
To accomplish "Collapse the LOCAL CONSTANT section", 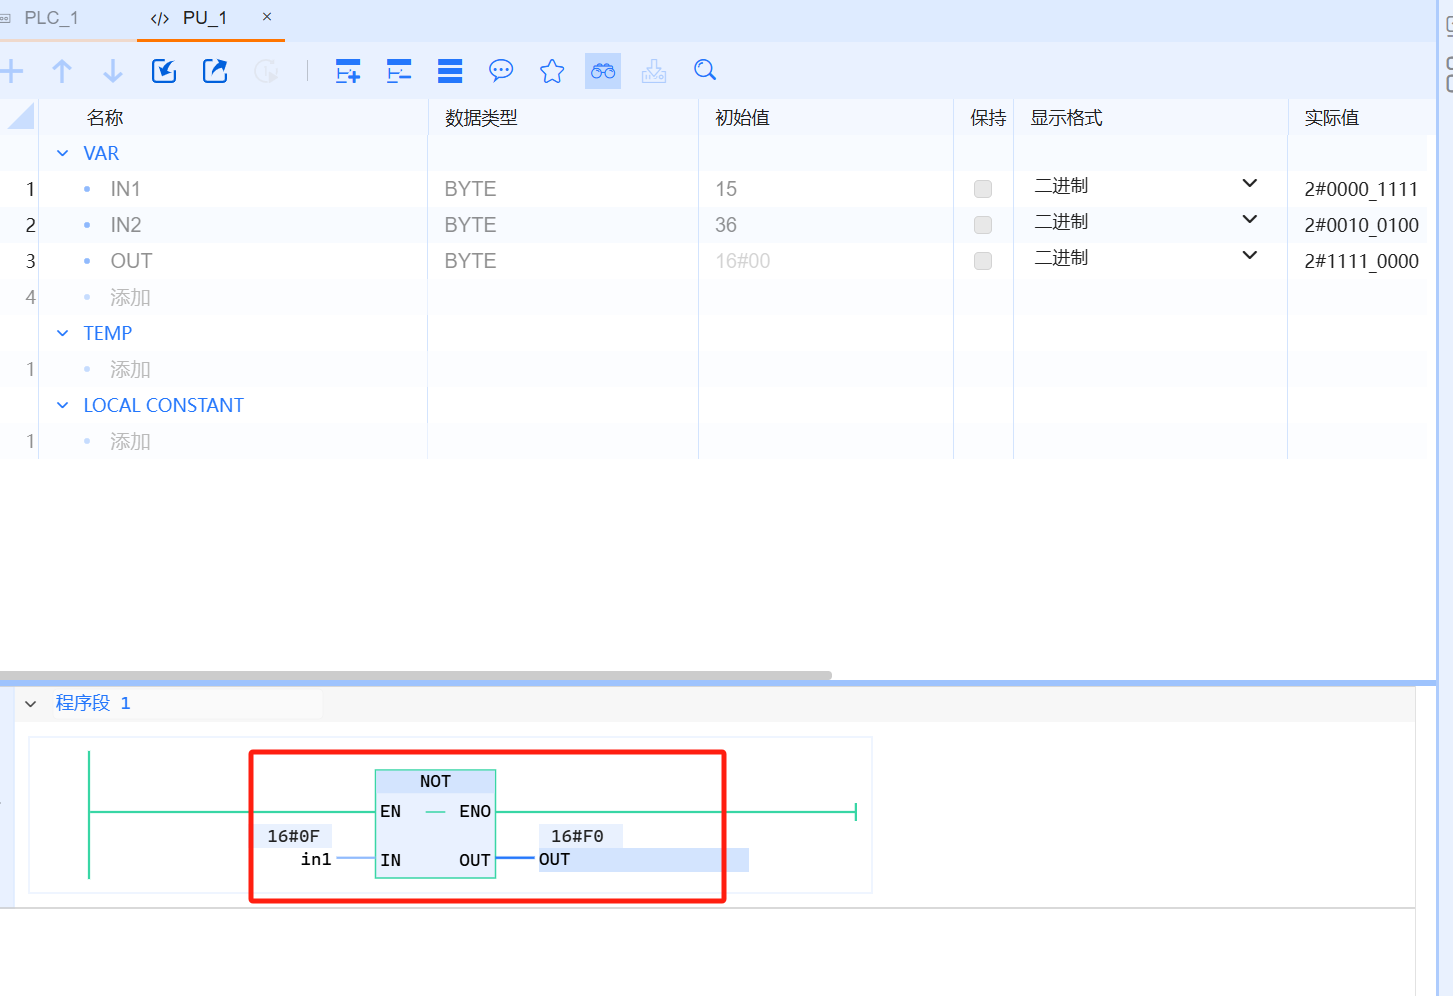I will click(63, 405).
